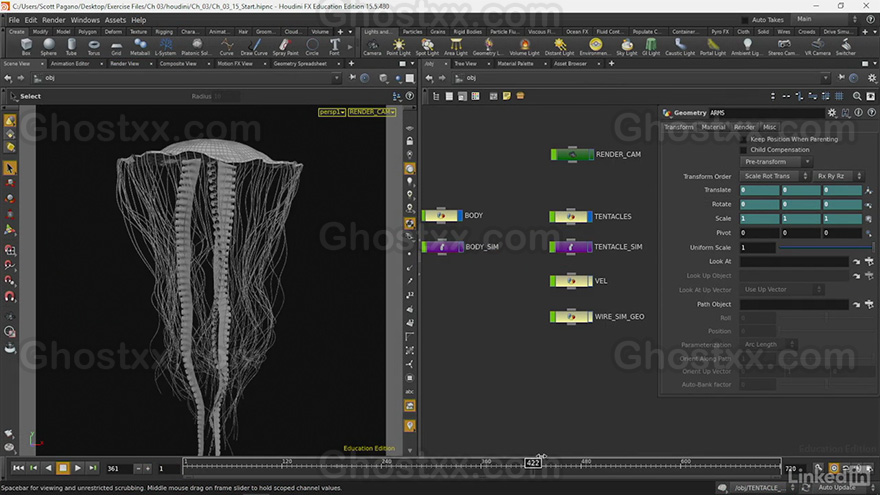Open the Assets menu
This screenshot has width=880, height=495.
coord(116,20)
